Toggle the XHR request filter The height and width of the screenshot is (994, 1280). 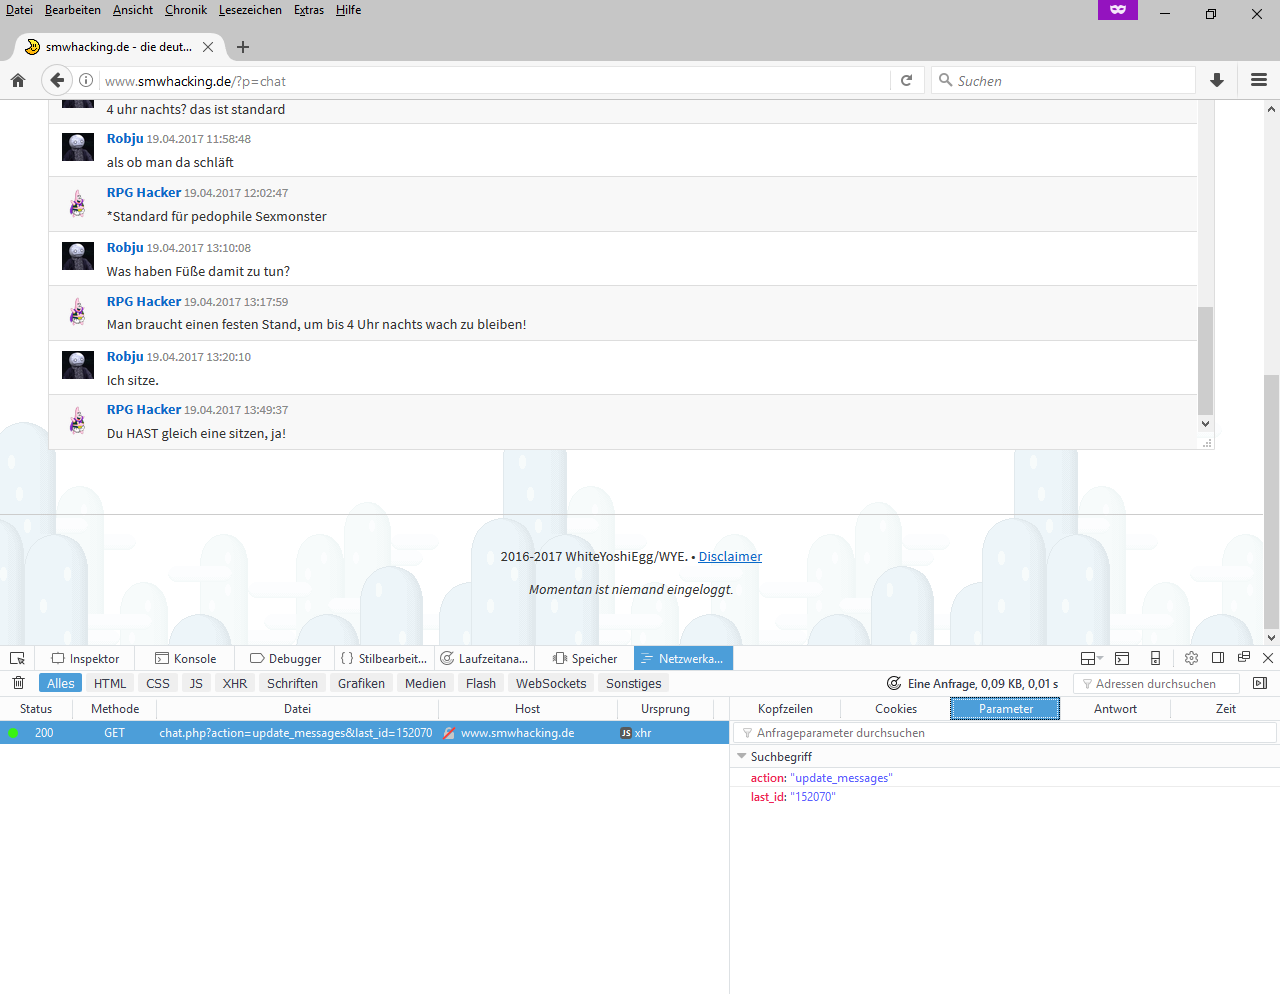[235, 684]
